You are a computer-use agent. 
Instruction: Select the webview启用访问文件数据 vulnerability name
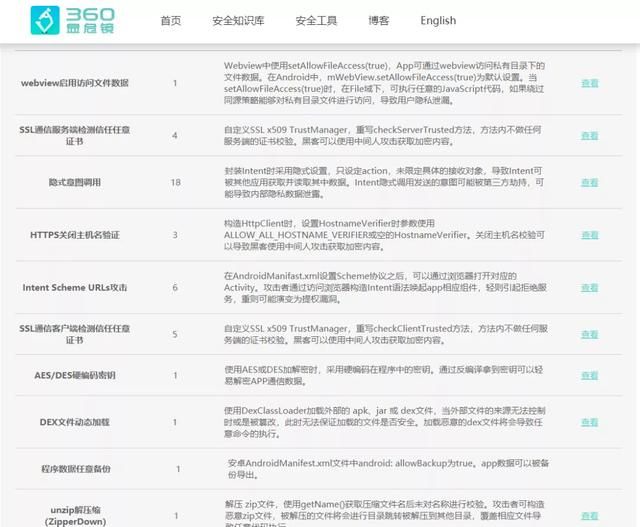point(75,83)
